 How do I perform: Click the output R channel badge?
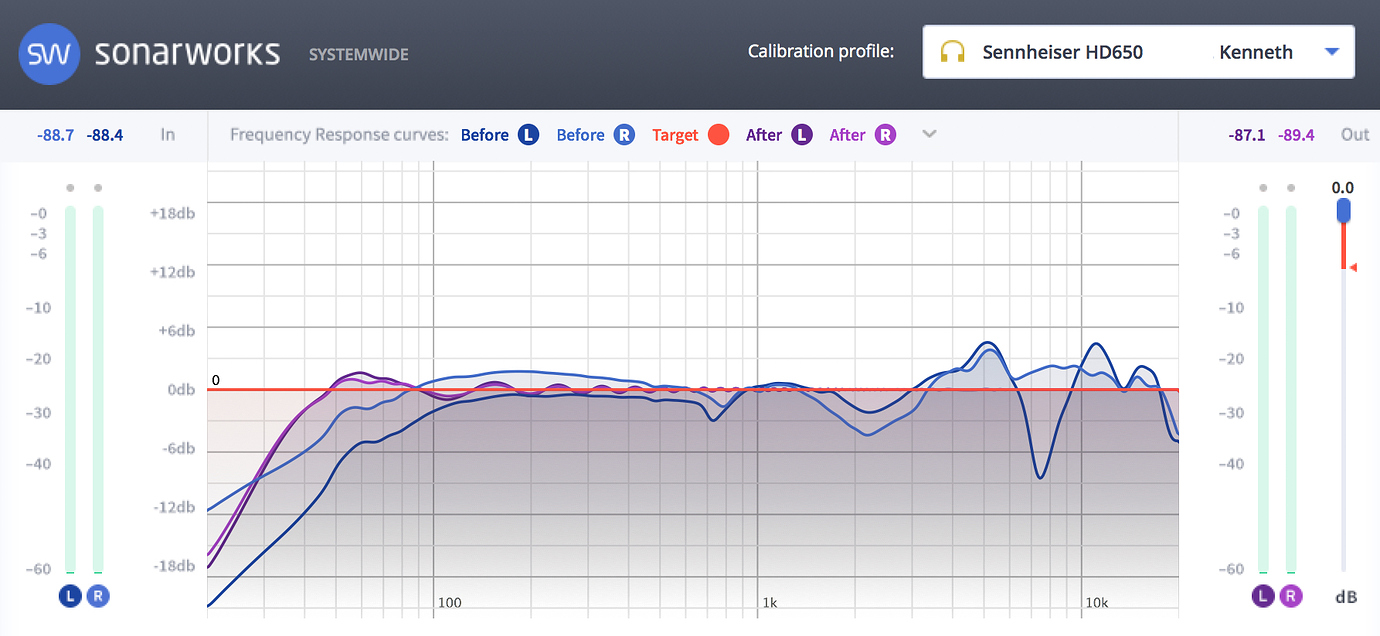coord(1292,596)
